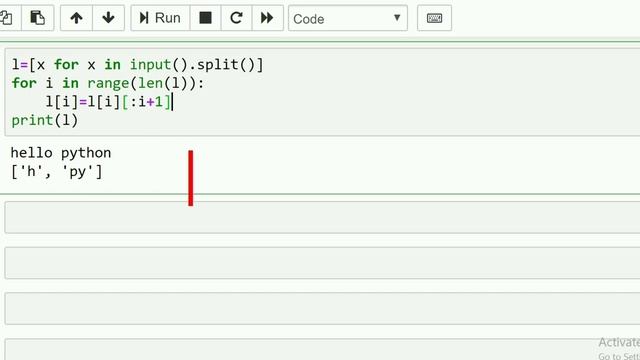Viewport: 640px width, 360px height.
Task: Select the second empty cell
Action: point(322,263)
